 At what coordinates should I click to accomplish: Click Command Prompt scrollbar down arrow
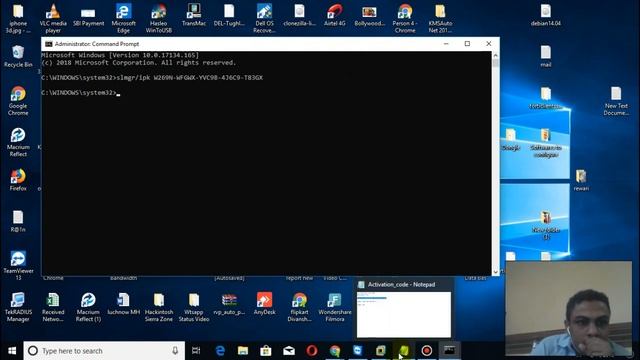click(496, 271)
